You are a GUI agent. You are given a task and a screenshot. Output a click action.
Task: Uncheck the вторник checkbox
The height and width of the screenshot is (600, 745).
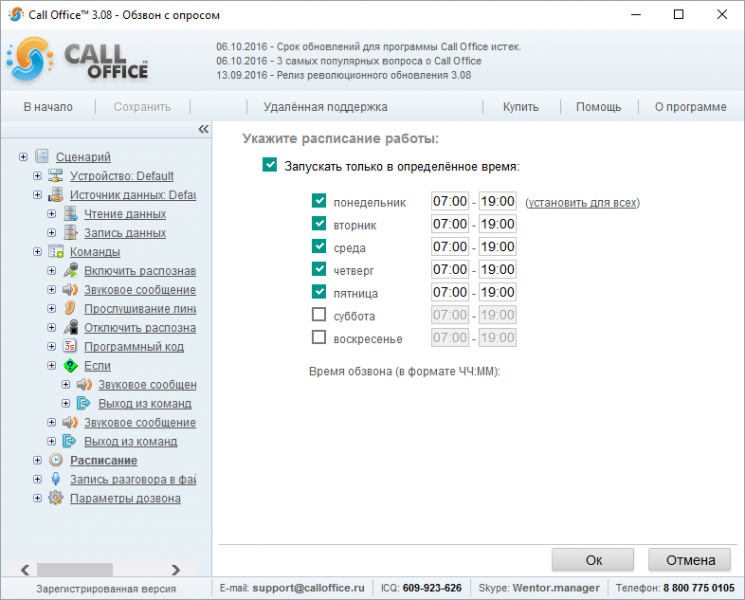[319, 223]
